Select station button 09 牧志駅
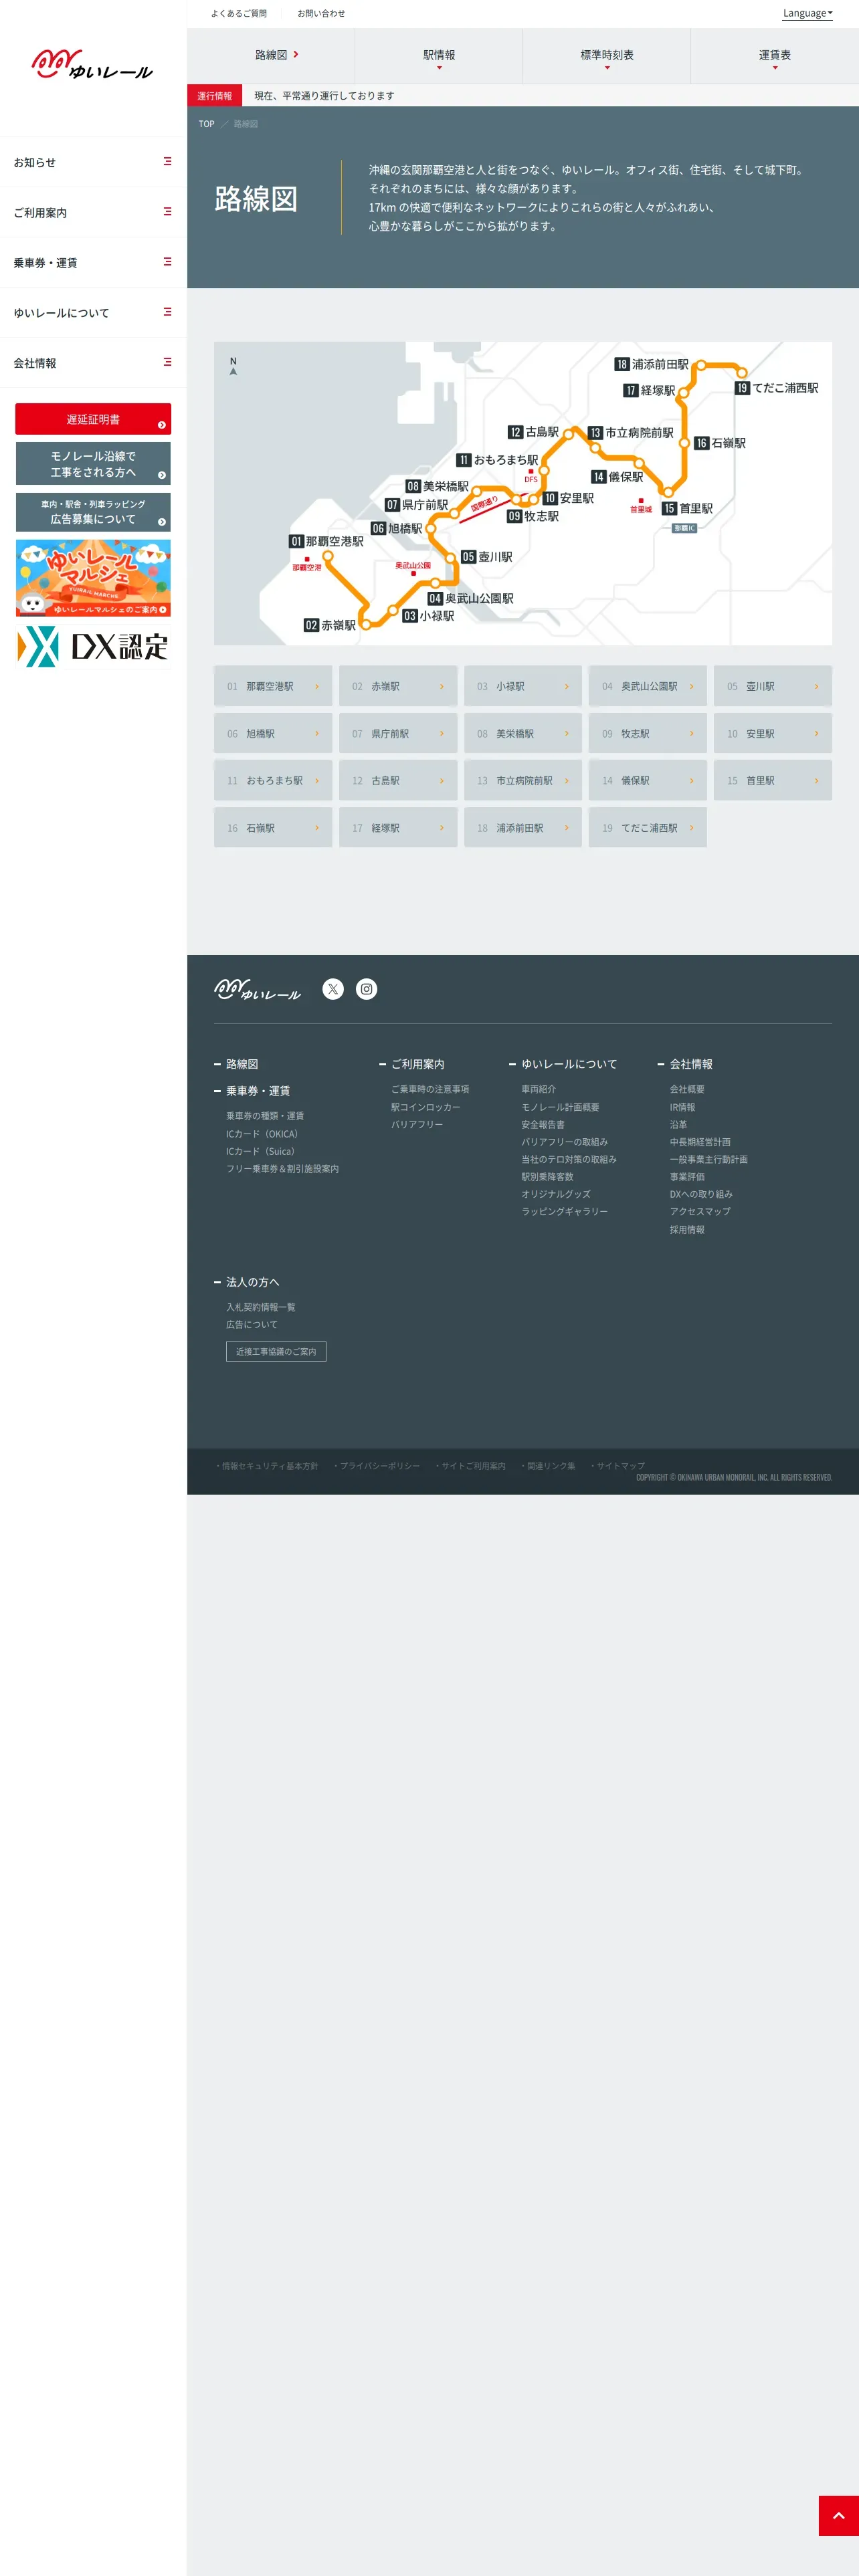Viewport: 859px width, 2576px height. [x=648, y=734]
